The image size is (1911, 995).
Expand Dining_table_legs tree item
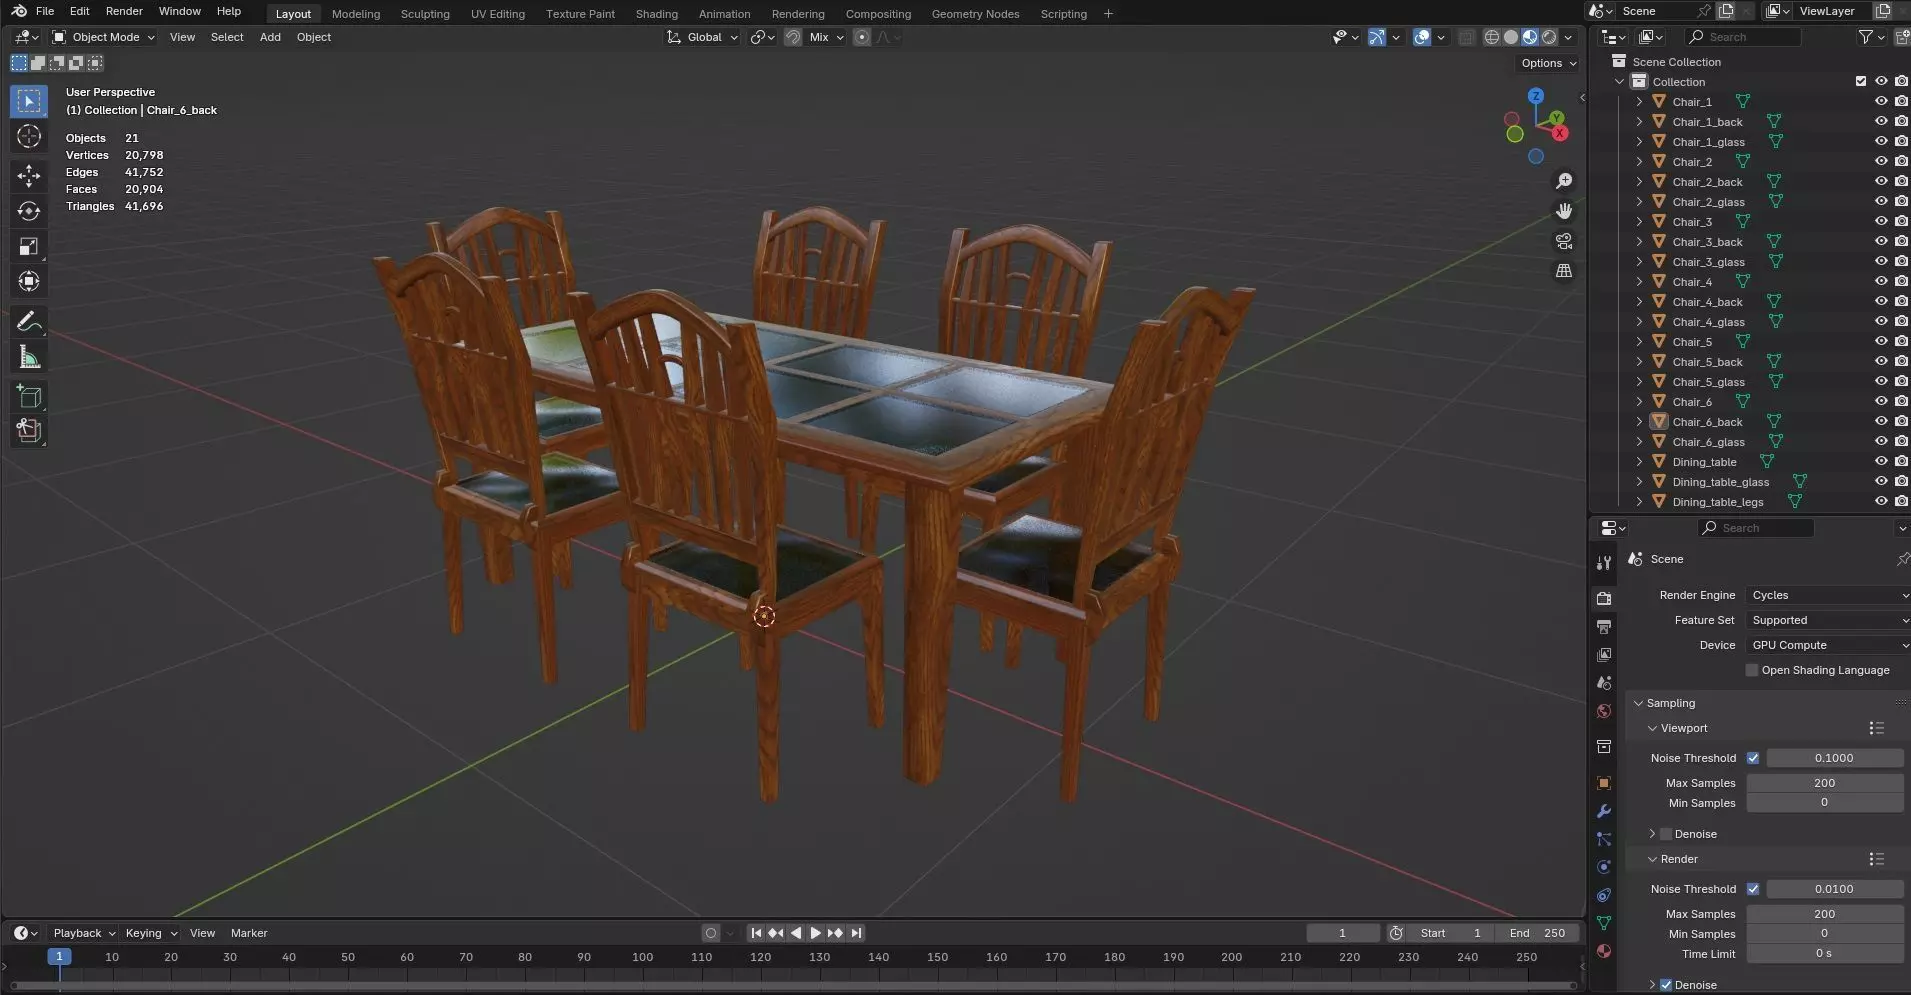point(1639,501)
